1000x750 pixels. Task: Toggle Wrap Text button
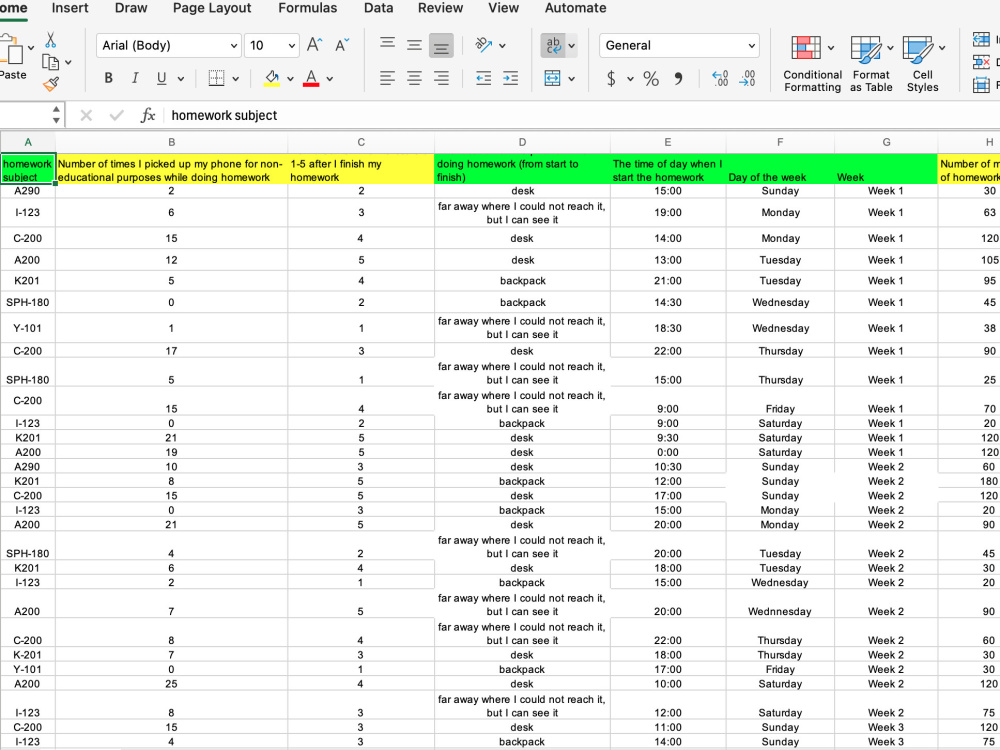[x=552, y=45]
